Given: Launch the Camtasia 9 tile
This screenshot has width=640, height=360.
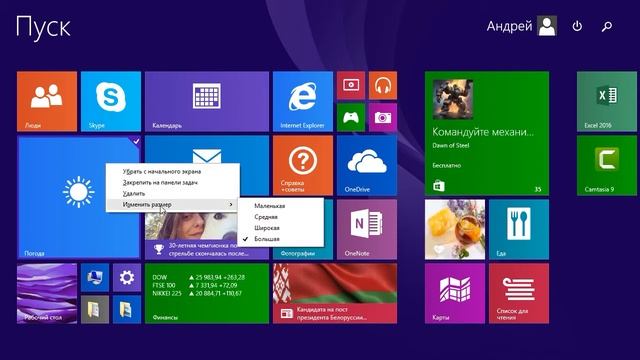Looking at the screenshot, I should click(607, 166).
